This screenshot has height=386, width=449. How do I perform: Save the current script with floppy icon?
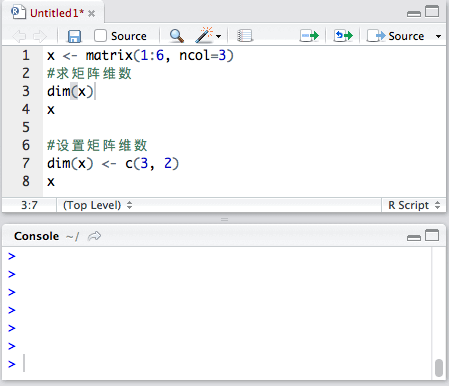(74, 36)
